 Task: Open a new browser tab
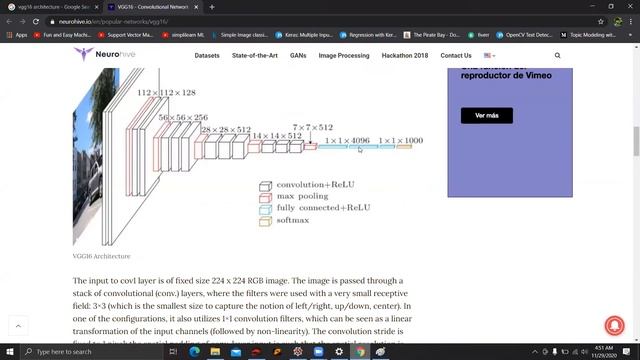coord(212,7)
